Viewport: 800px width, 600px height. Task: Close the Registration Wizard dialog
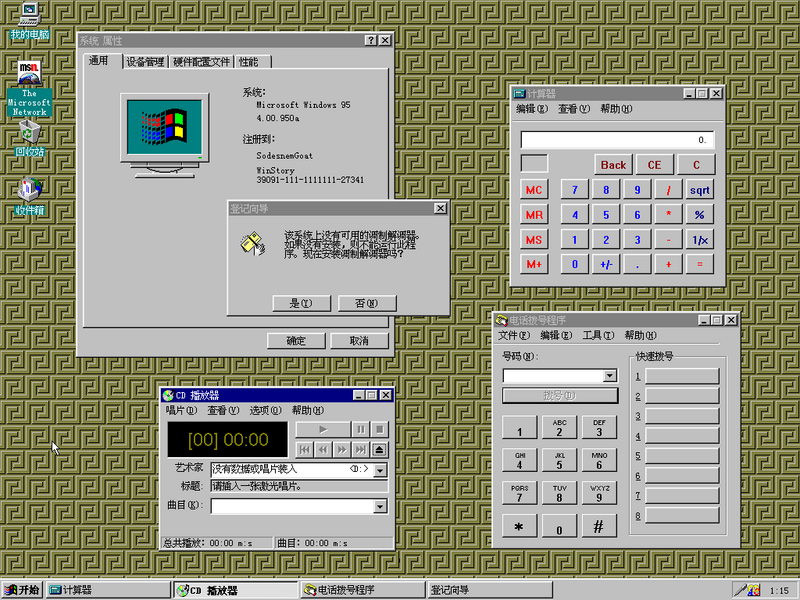pyautogui.click(x=440, y=208)
